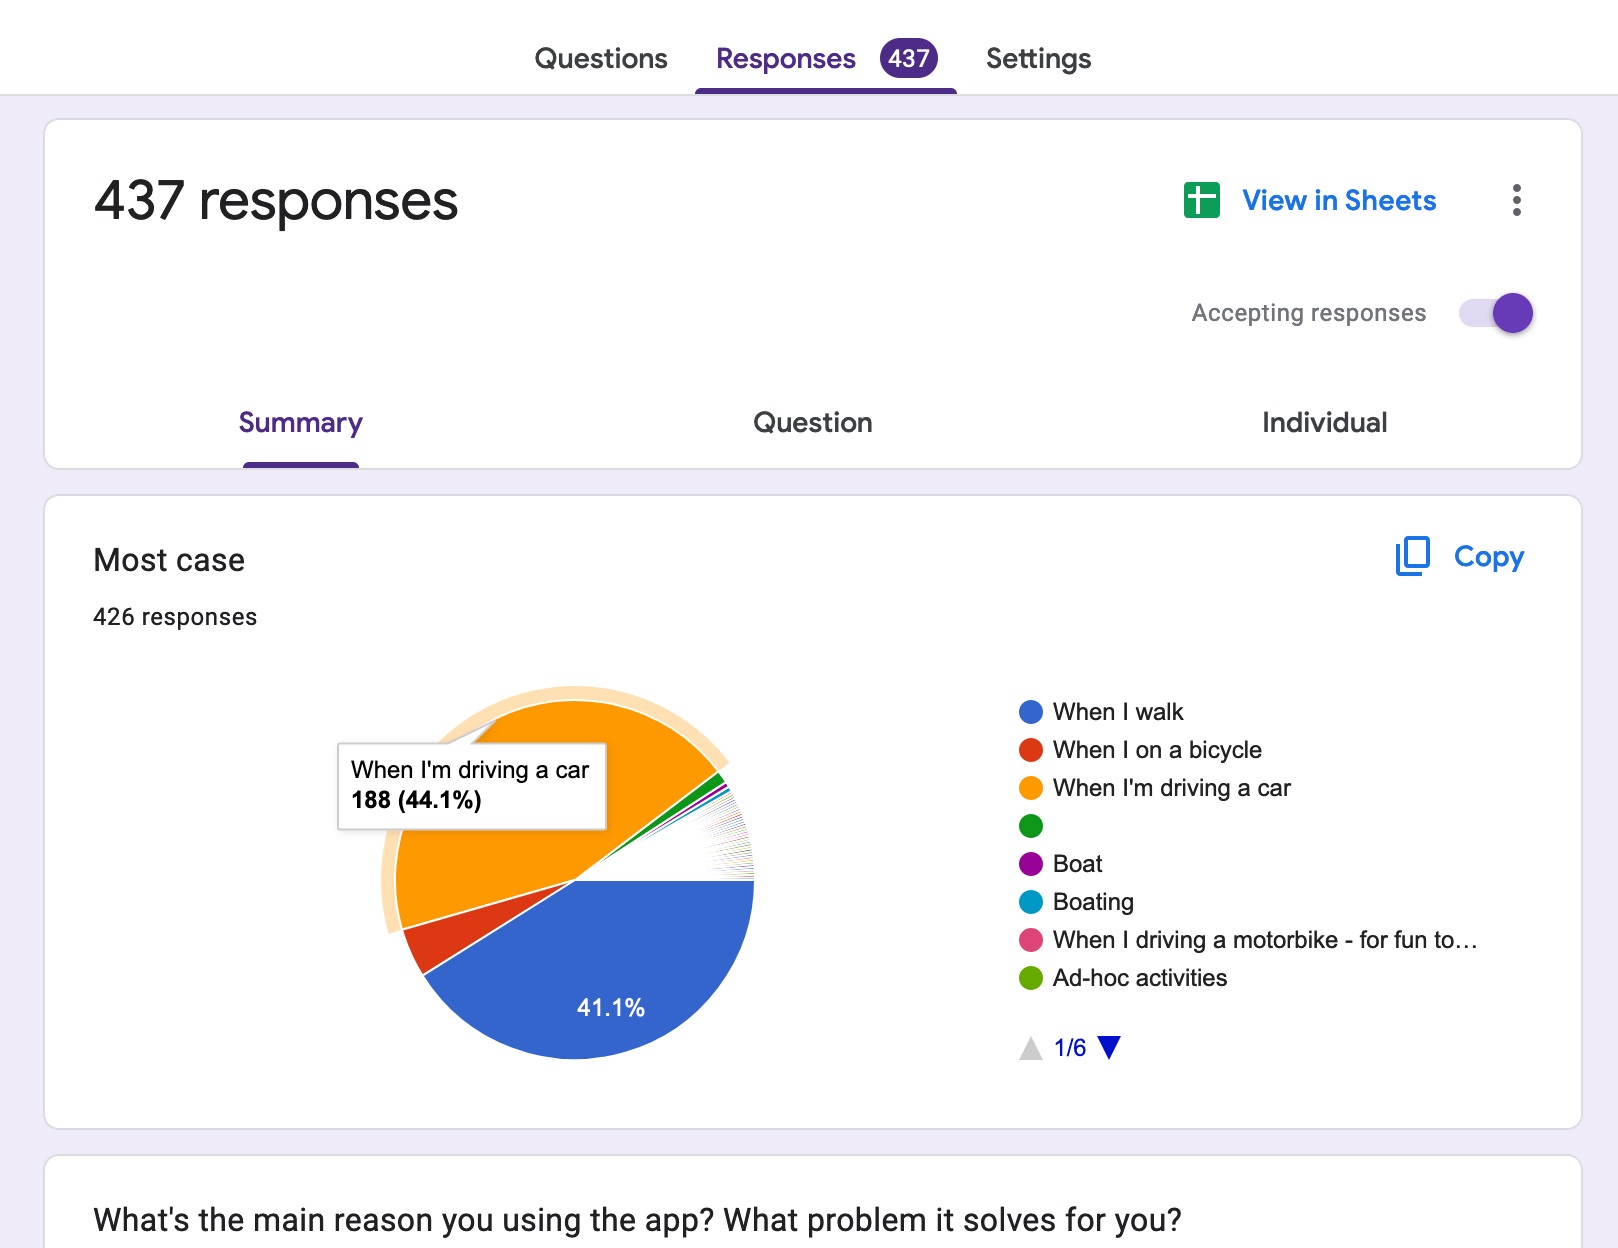Open the Settings tab
This screenshot has height=1248, width=1618.
pyautogui.click(x=1038, y=58)
